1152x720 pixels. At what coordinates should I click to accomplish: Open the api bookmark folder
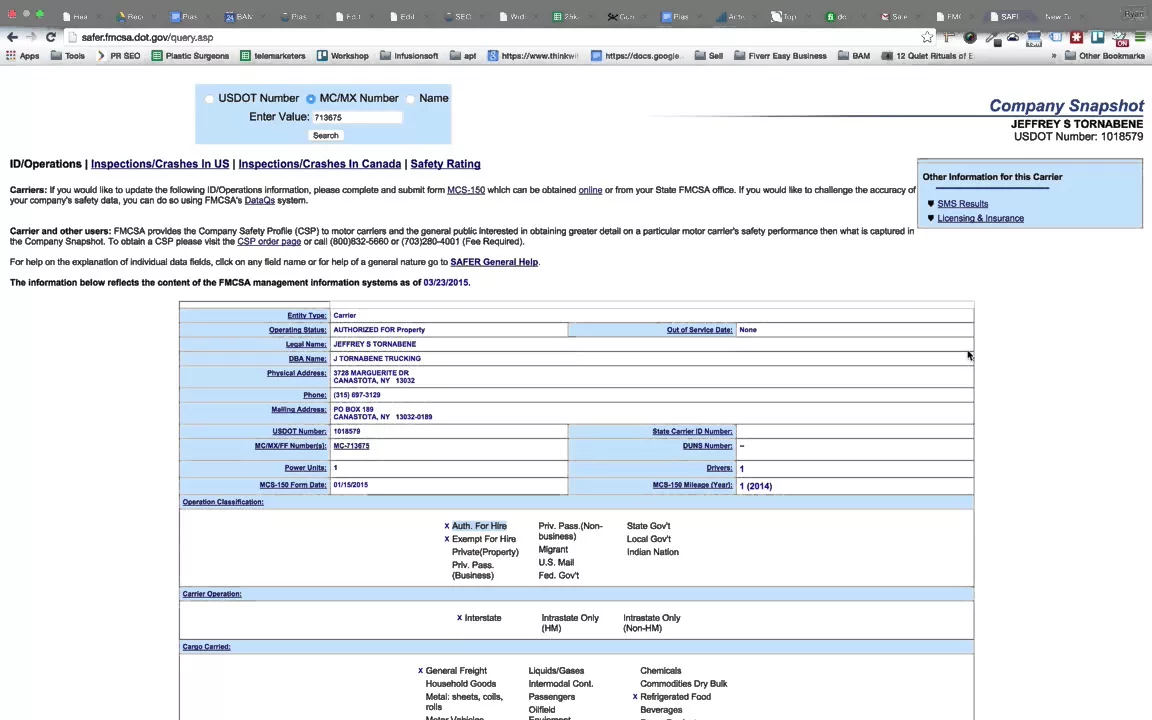pos(463,56)
